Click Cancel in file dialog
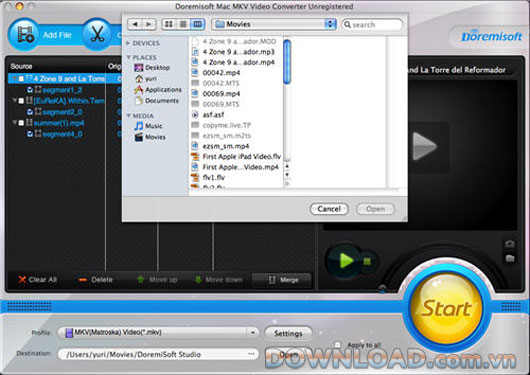This screenshot has width=530, height=375. point(329,209)
